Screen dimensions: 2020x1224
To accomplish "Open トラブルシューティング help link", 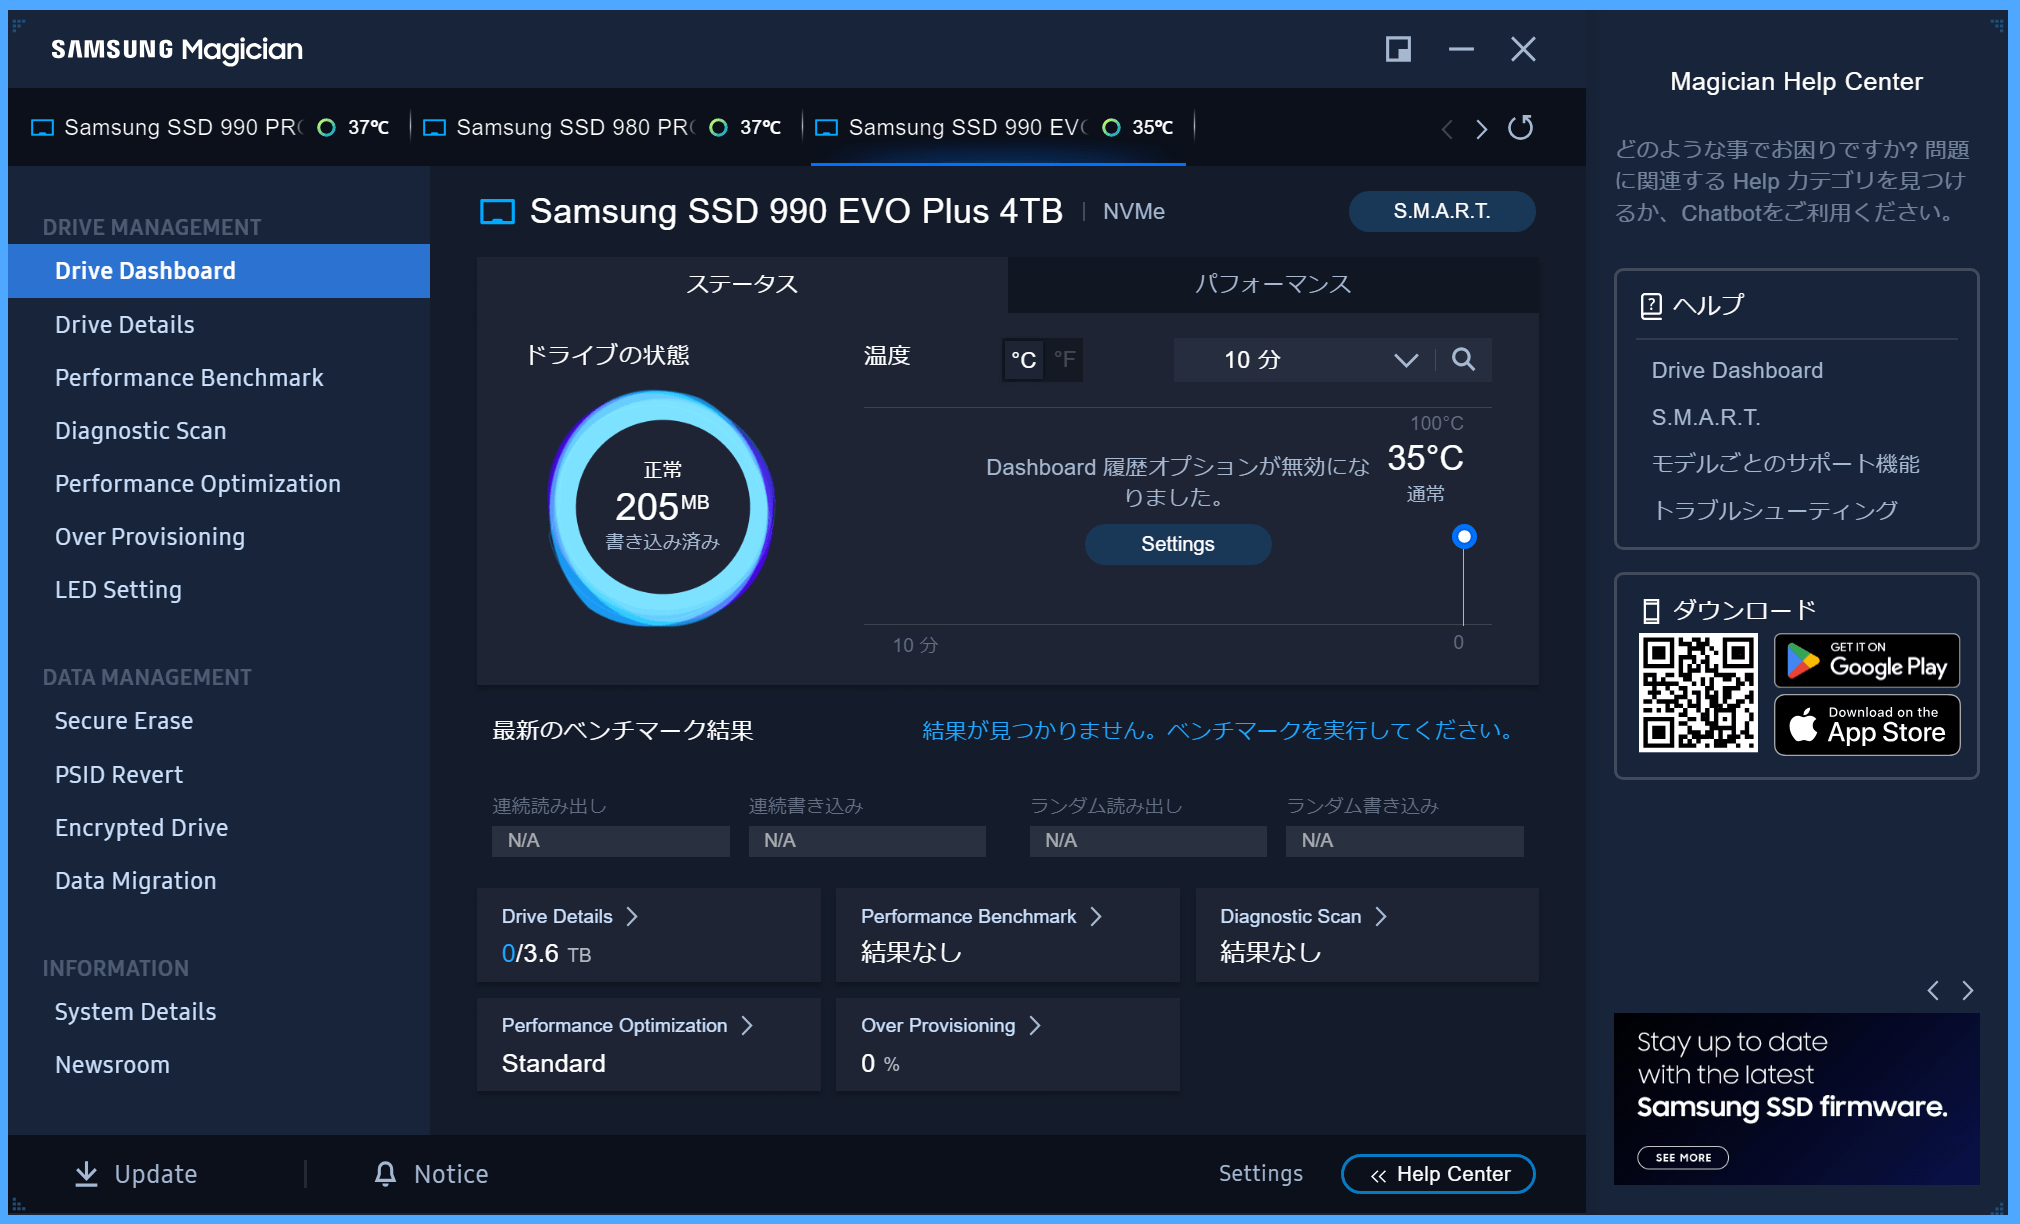I will 1774,511.
